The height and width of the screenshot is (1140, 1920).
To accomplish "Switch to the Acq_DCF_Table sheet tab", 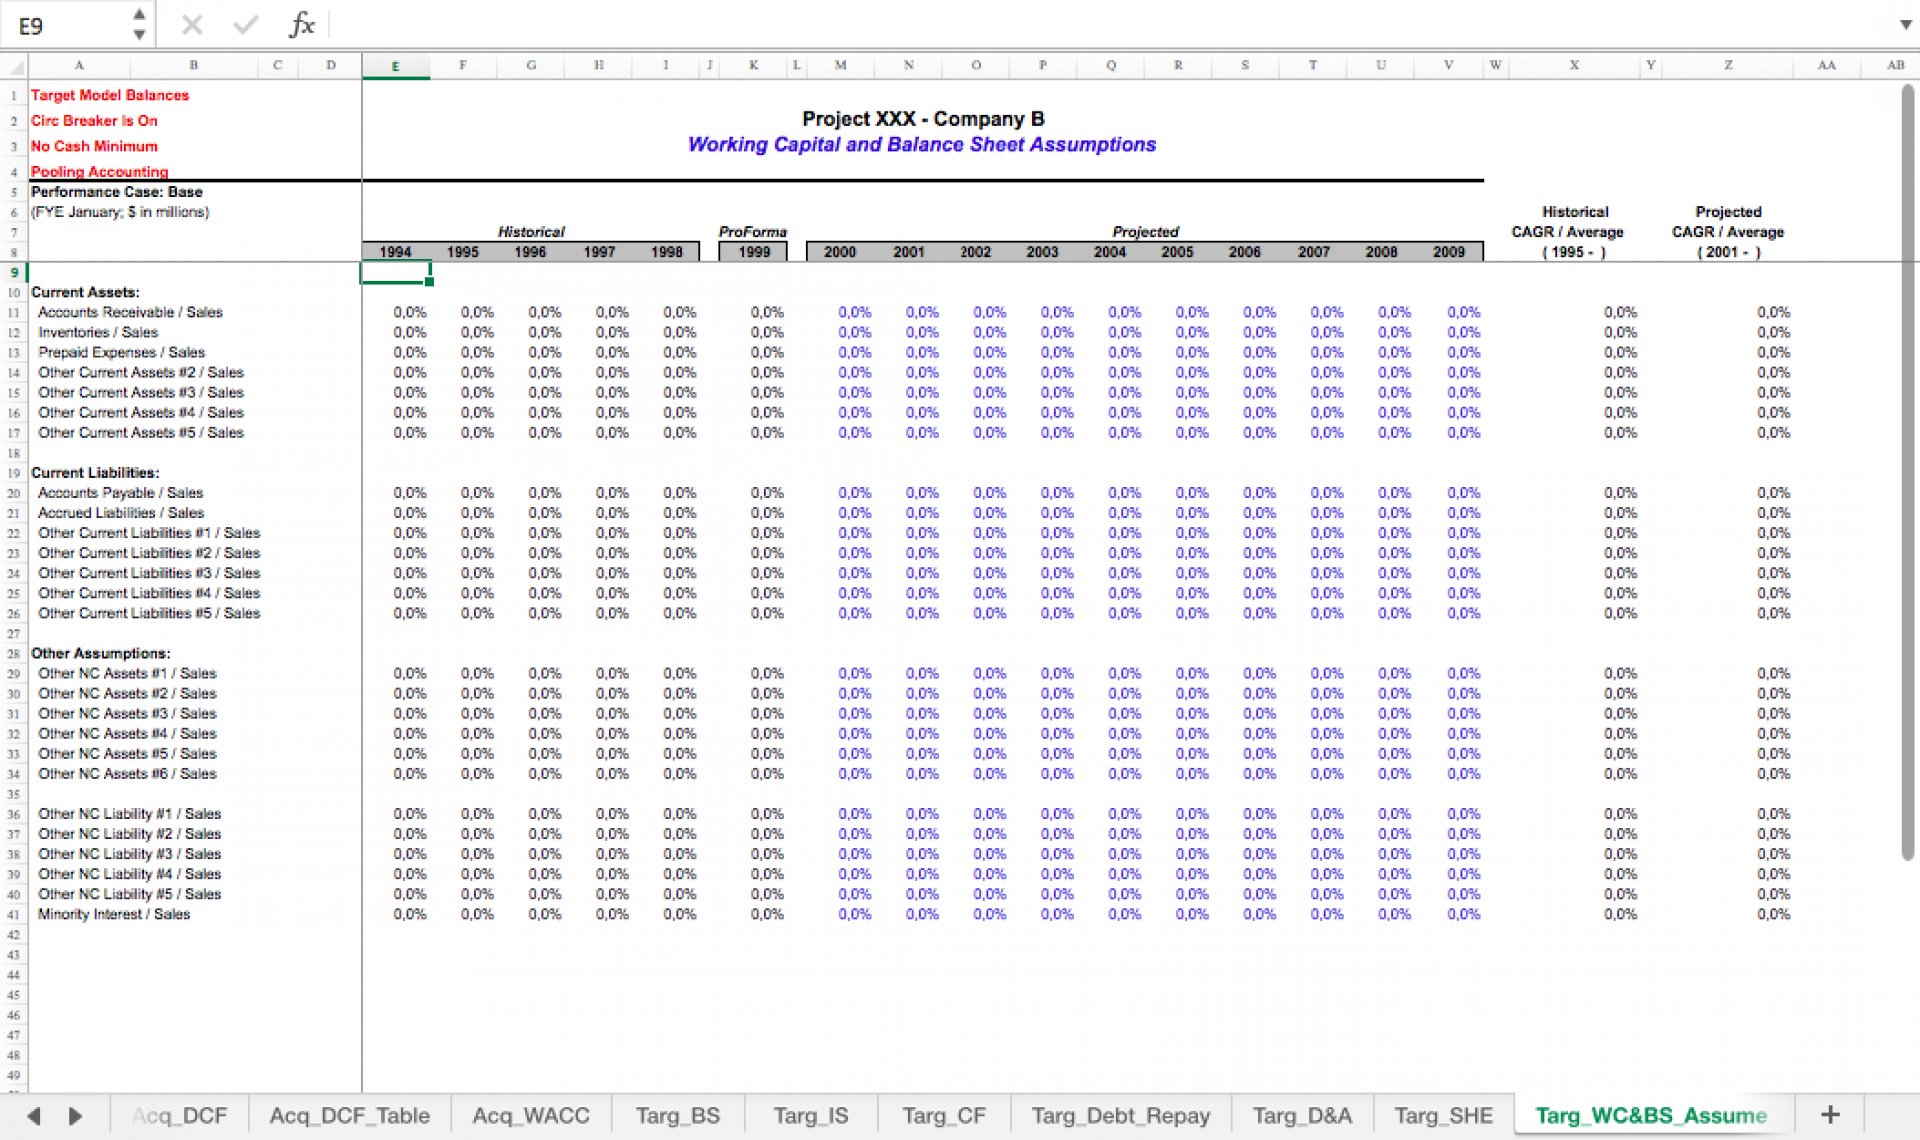I will pos(350,1116).
